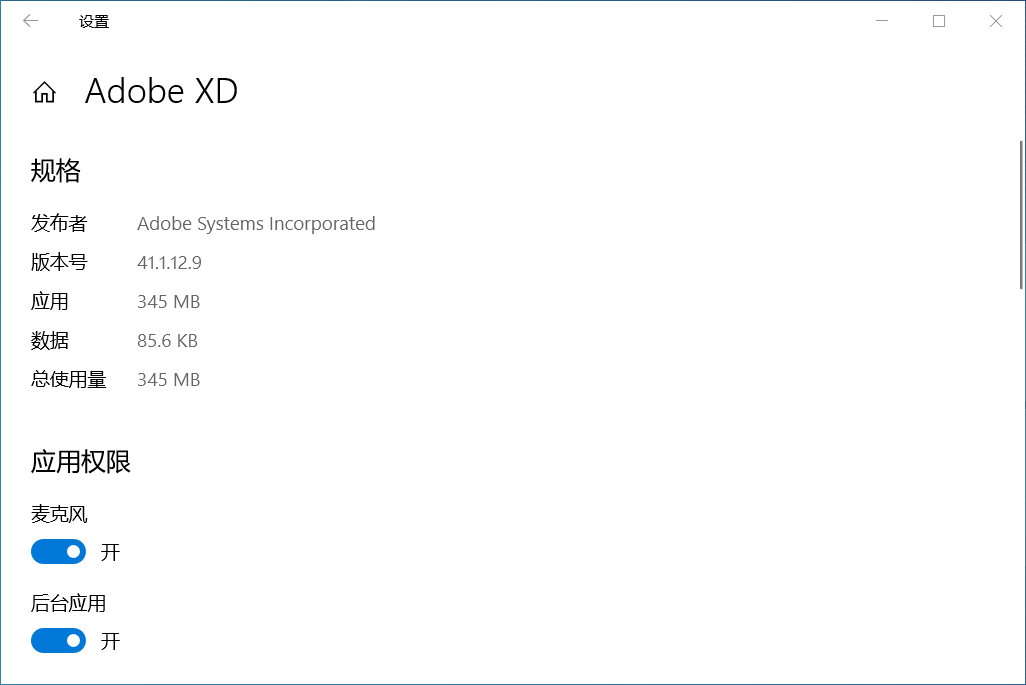Image resolution: width=1026 pixels, height=685 pixels.
Task: Click the Home icon beside Adobe XD
Action: (x=44, y=93)
